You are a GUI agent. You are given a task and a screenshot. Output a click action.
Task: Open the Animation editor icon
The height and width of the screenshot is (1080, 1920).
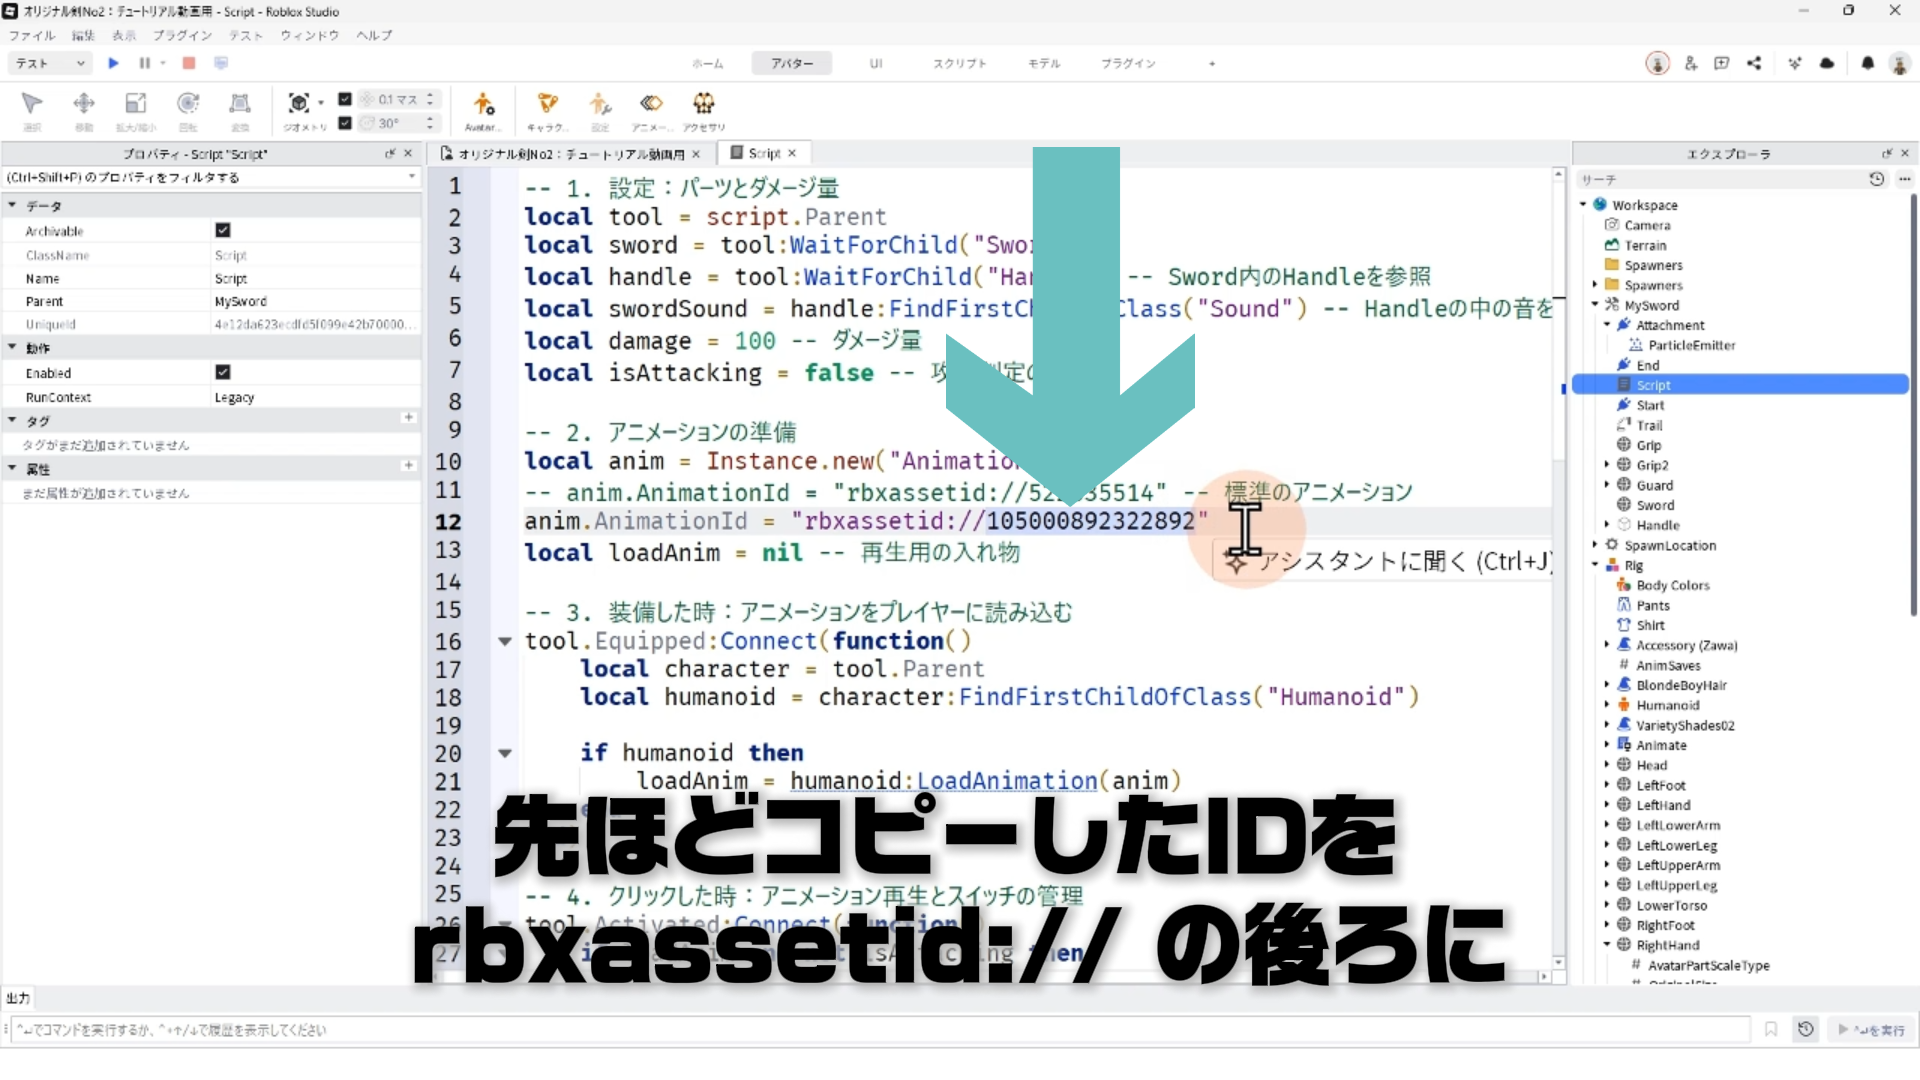click(x=651, y=104)
